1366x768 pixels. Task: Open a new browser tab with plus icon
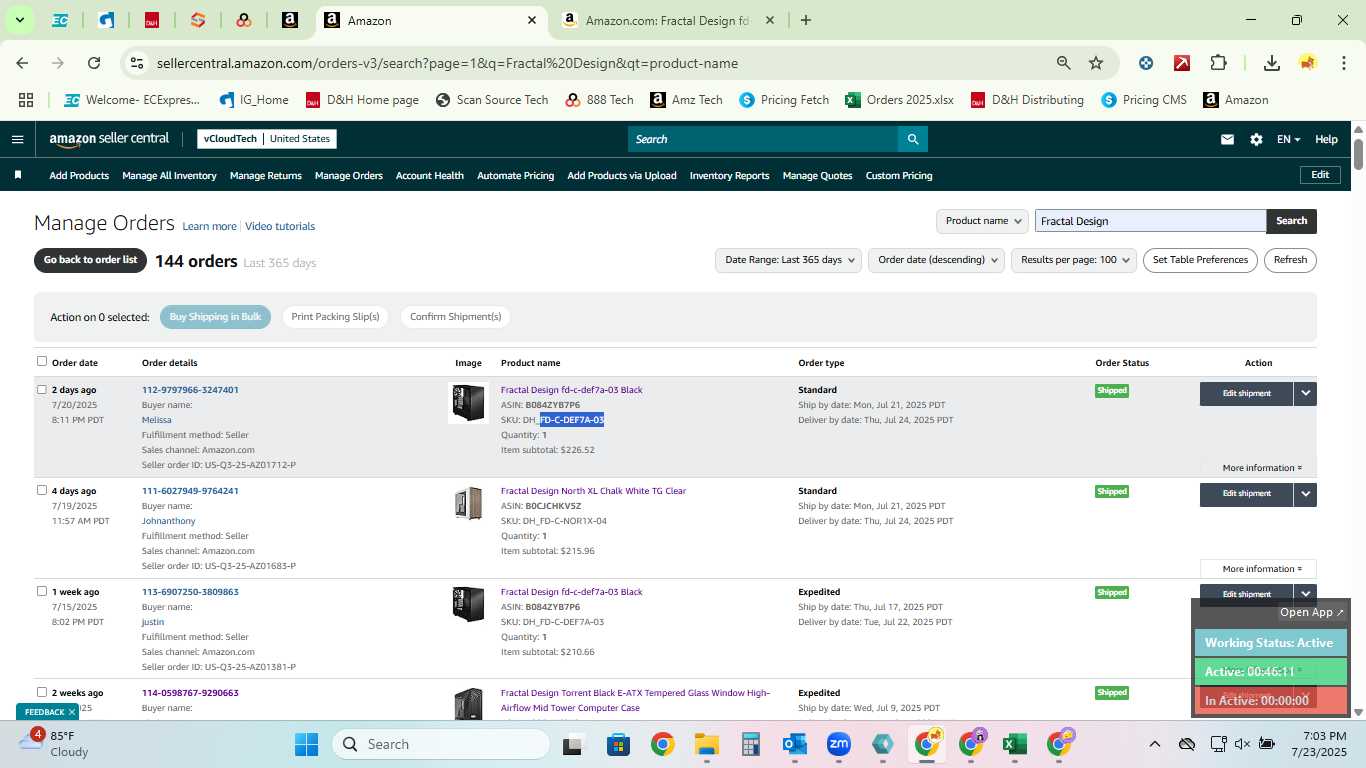point(806,20)
